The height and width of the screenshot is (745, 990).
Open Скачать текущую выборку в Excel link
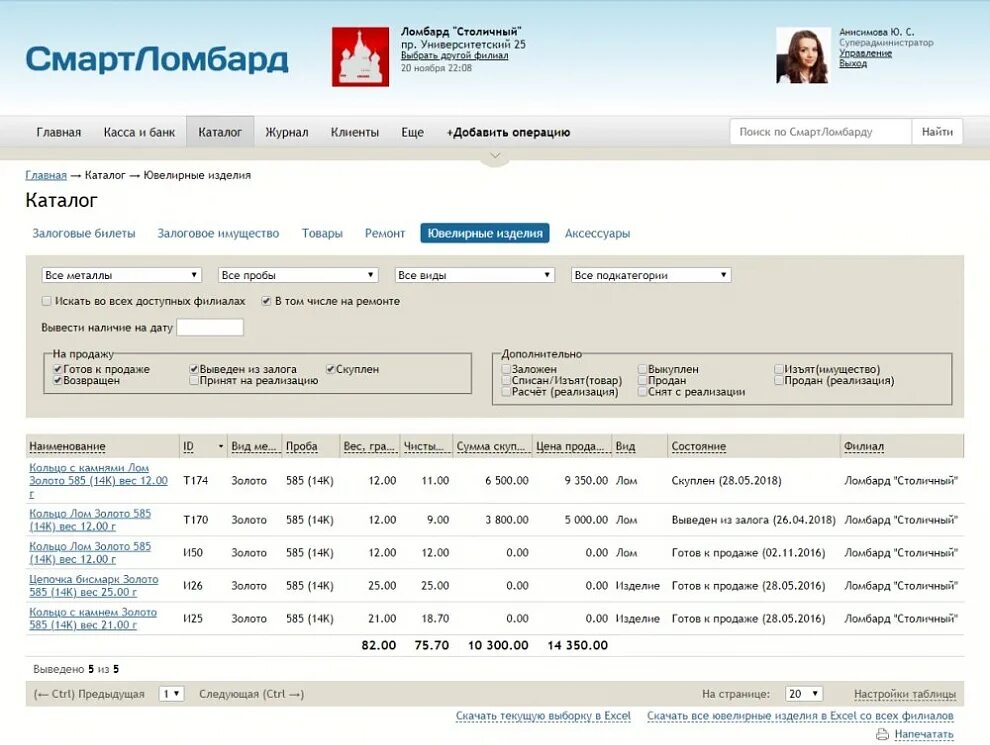[543, 716]
